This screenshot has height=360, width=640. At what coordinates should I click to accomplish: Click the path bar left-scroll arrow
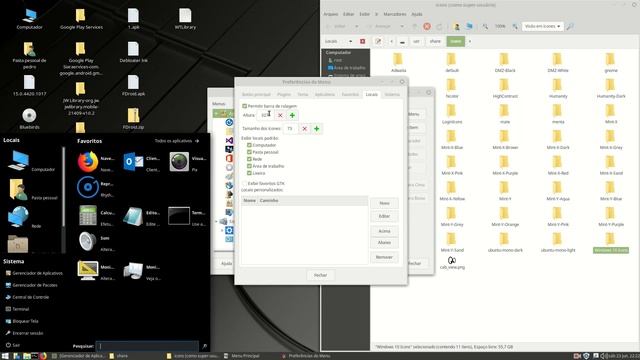point(391,41)
